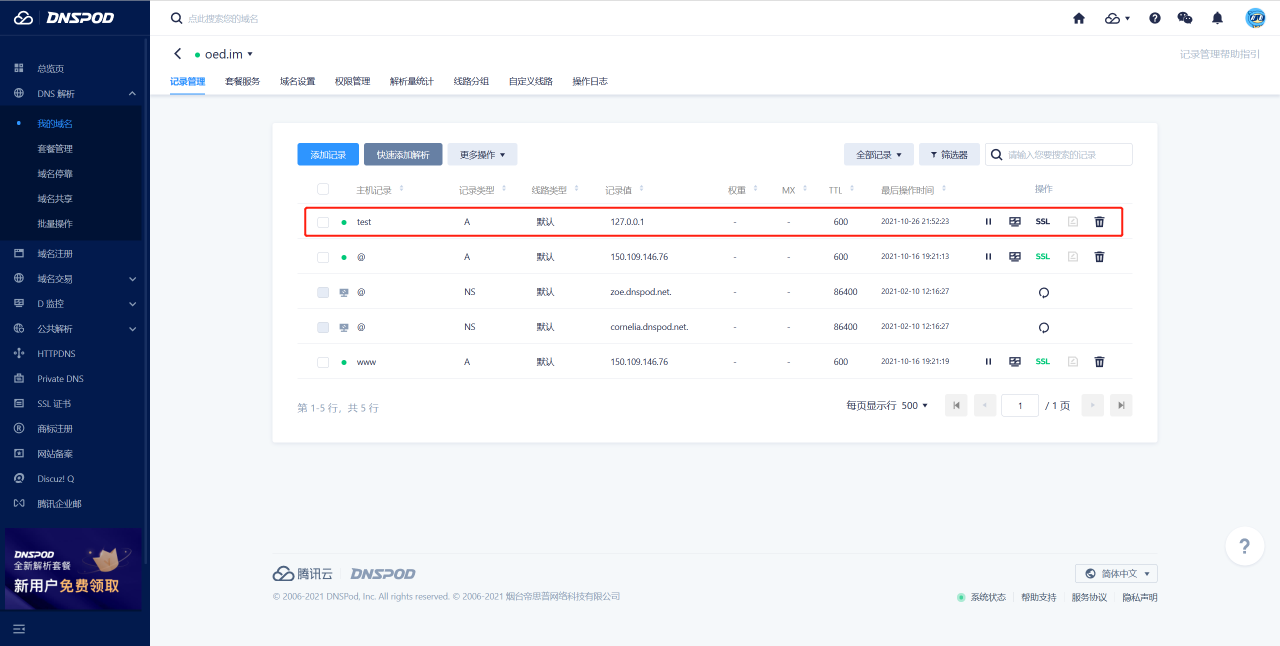Open the 更多操作 dropdown
1280x646 pixels.
482,155
